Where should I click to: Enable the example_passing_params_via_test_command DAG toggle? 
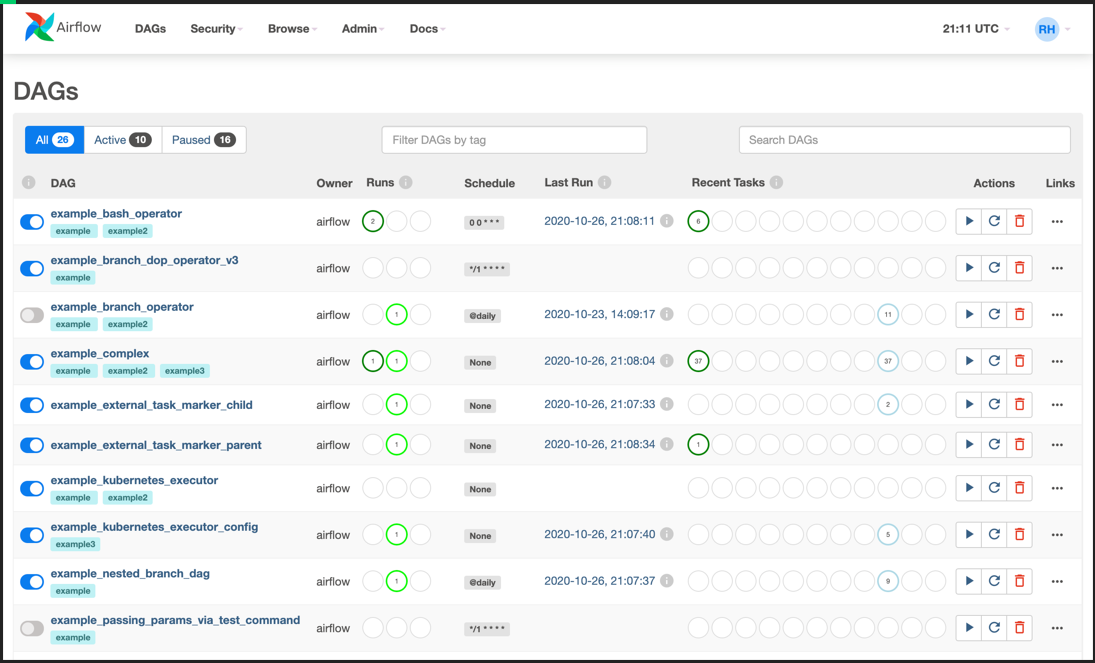(x=32, y=628)
